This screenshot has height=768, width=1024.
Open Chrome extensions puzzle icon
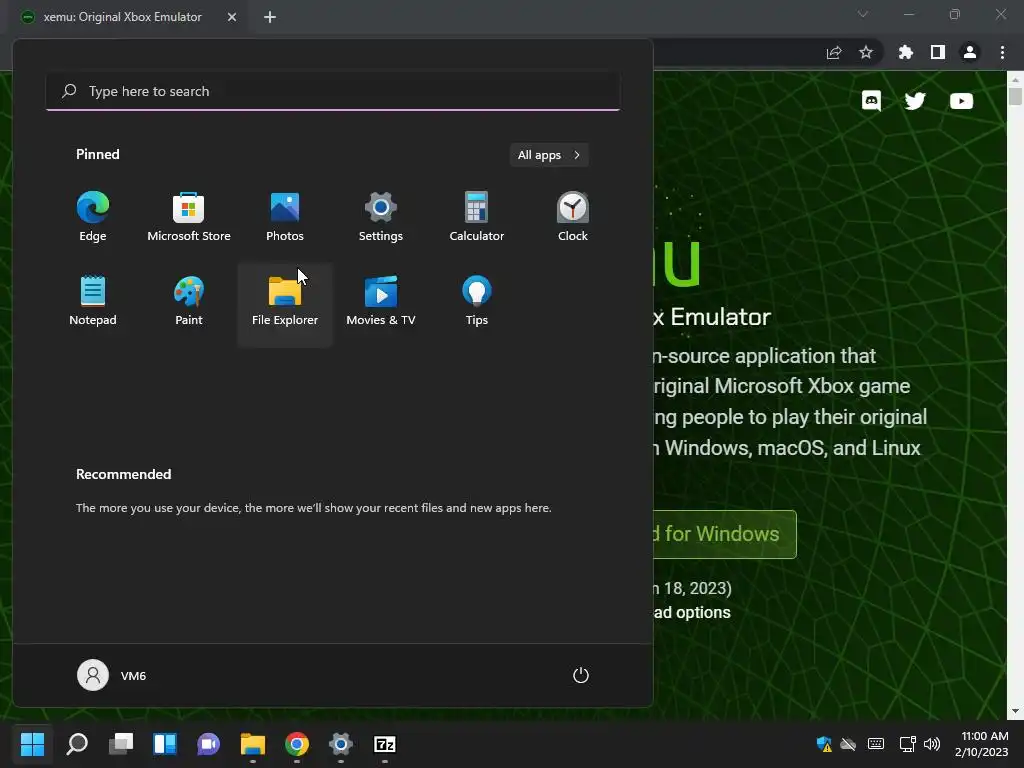pyautogui.click(x=906, y=52)
